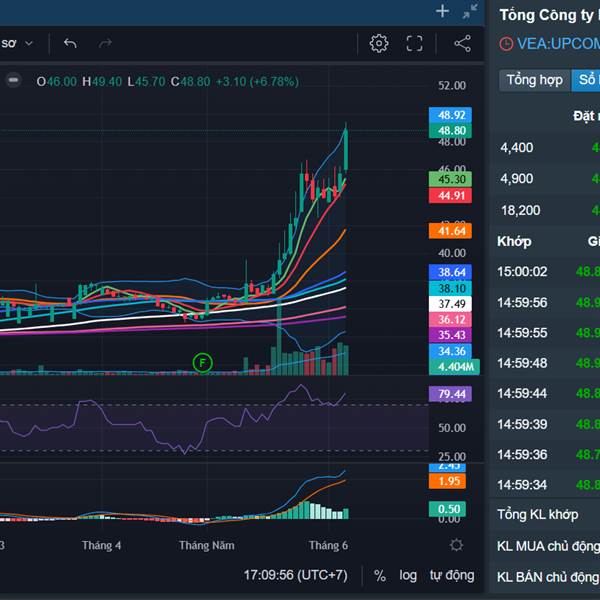Click the green F event marker
The image size is (600, 600).
point(203,361)
